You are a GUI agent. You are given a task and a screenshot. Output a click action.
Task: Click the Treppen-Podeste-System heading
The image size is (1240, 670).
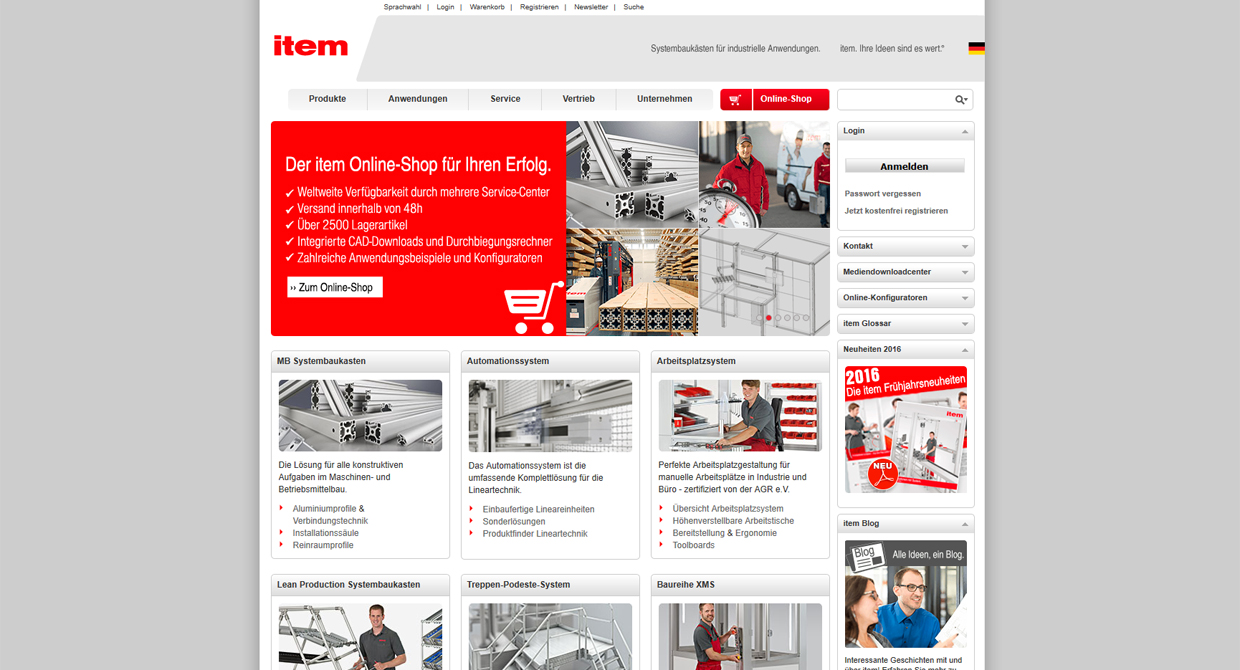(517, 585)
